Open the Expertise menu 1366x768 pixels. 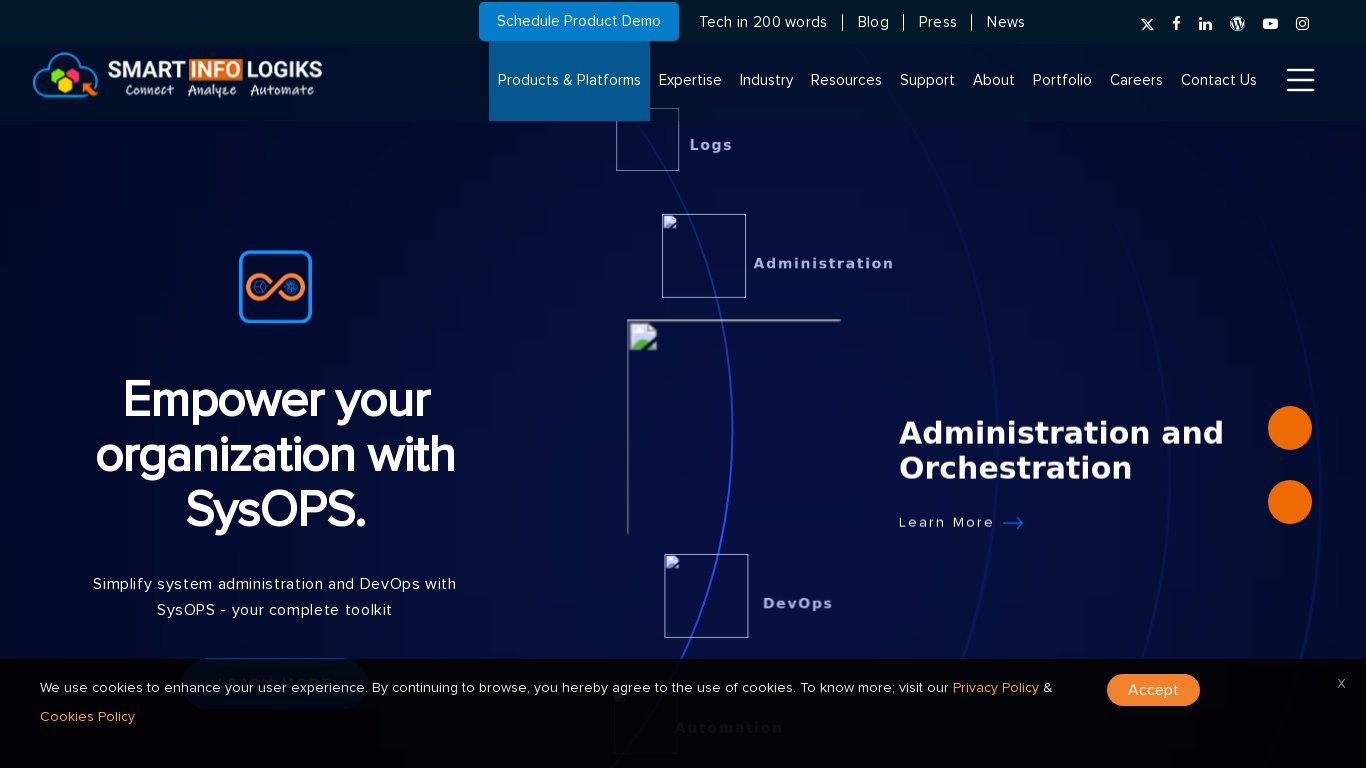pyautogui.click(x=690, y=80)
